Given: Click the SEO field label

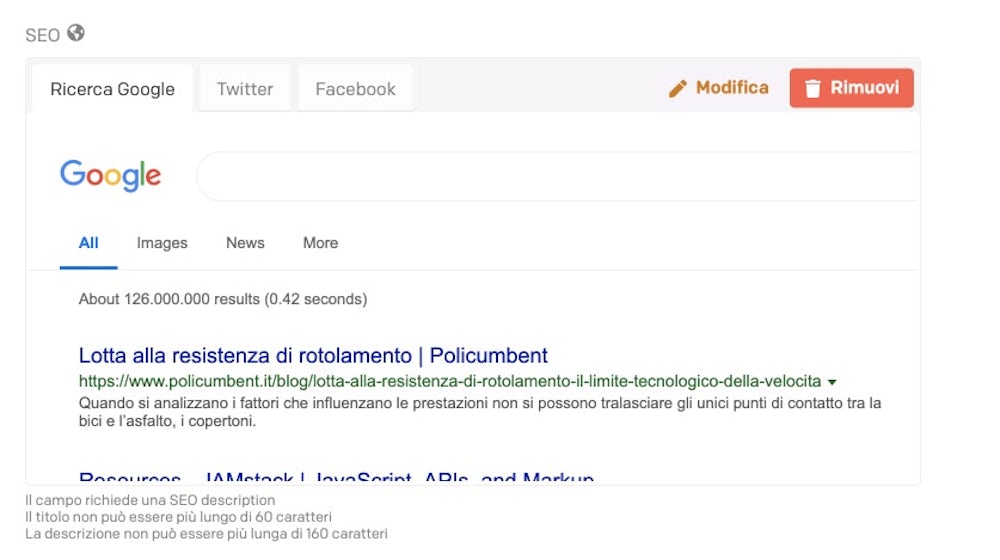Looking at the screenshot, I should point(43,35).
